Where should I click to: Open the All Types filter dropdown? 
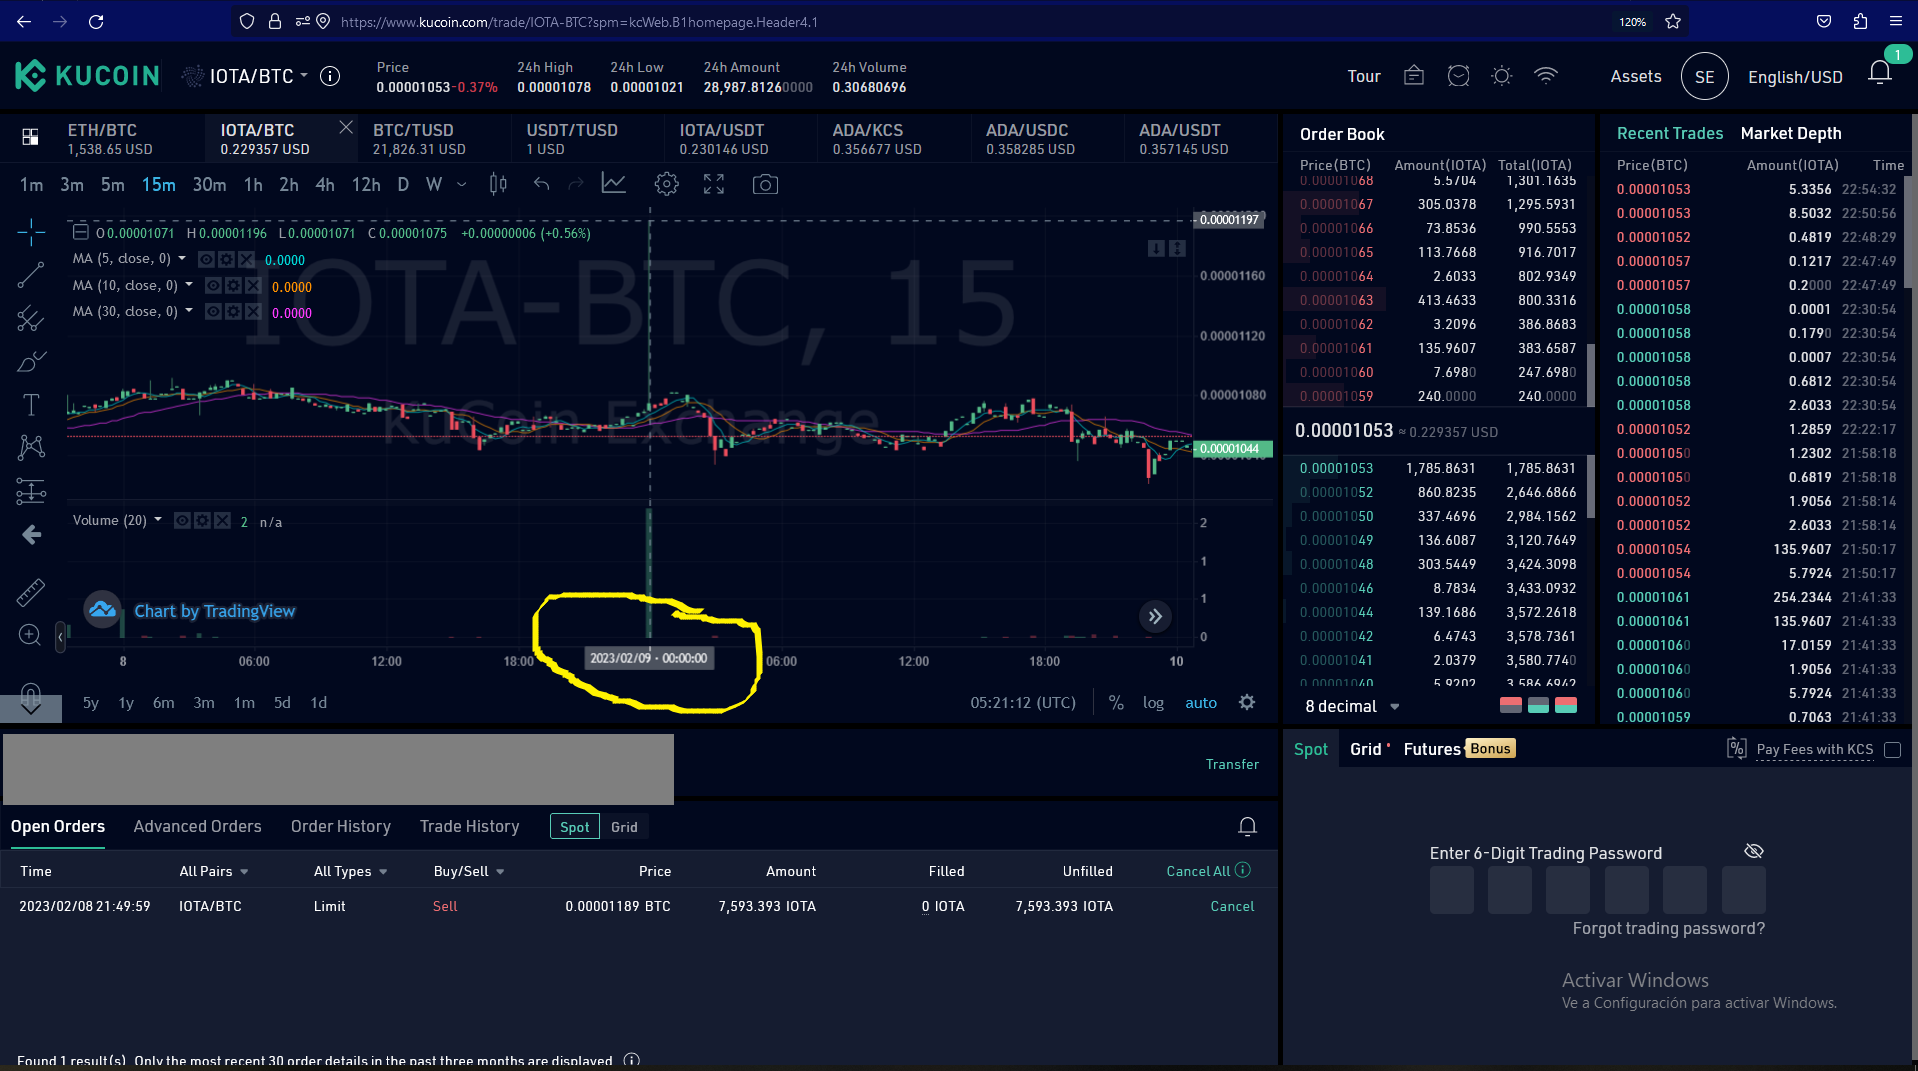[x=350, y=871]
